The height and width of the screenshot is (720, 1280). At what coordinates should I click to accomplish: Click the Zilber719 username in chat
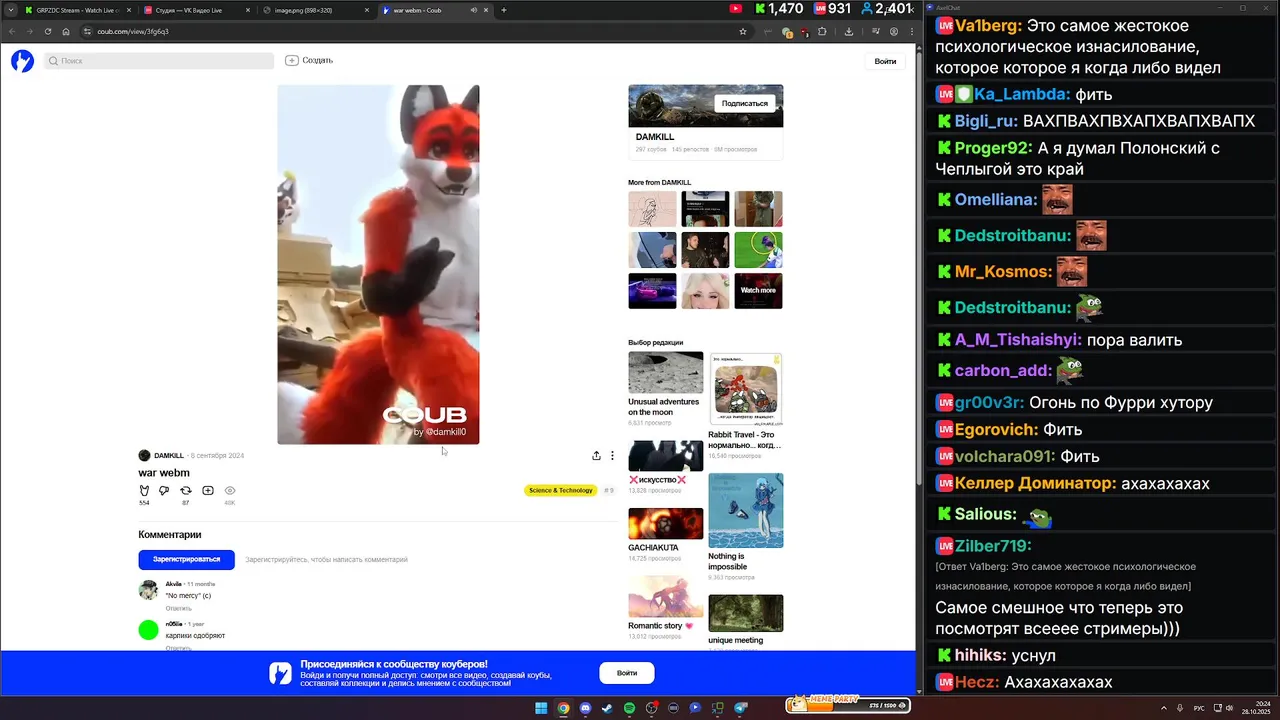[992, 546]
